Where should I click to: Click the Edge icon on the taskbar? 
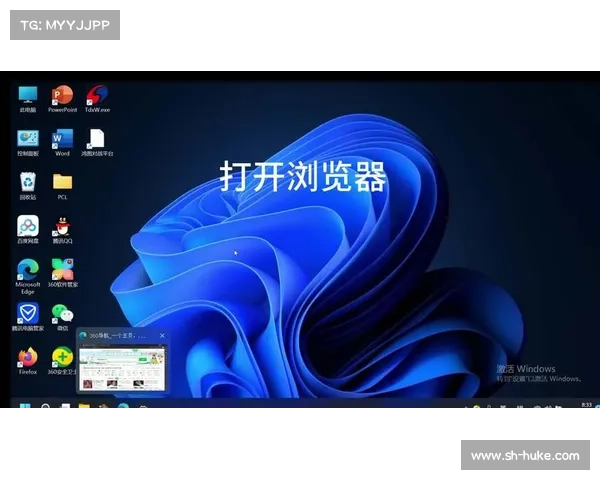point(123,406)
